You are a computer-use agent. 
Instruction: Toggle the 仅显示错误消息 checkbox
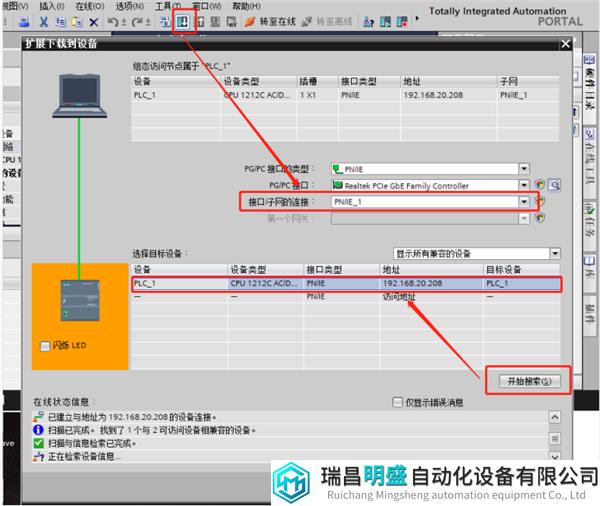397,402
